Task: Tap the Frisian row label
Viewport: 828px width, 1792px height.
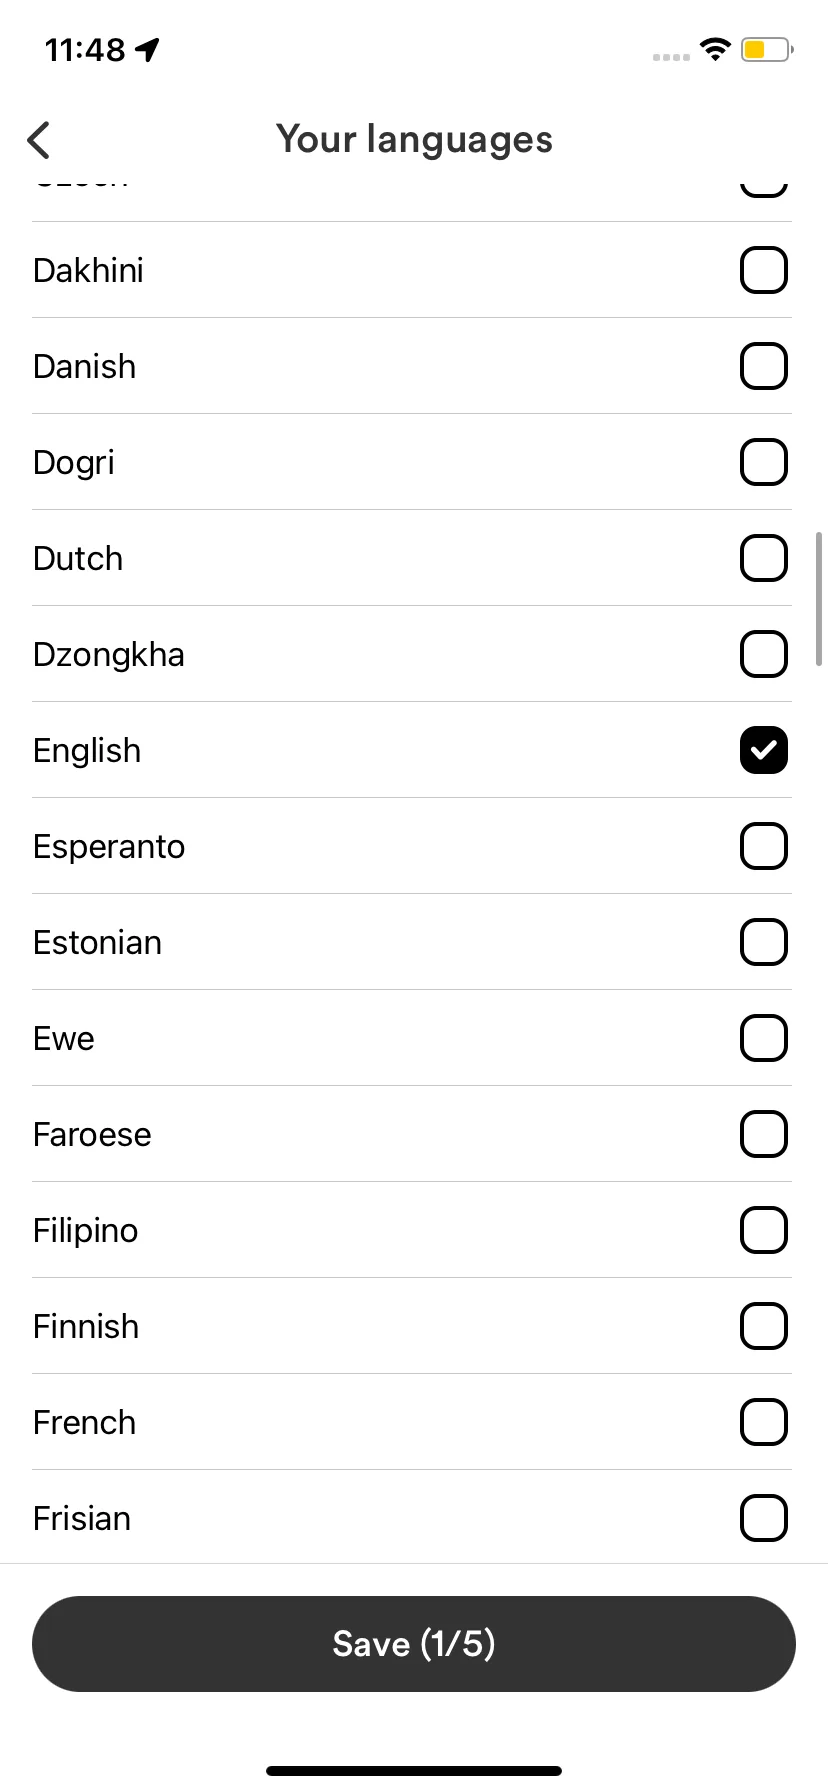Action: (x=82, y=1518)
